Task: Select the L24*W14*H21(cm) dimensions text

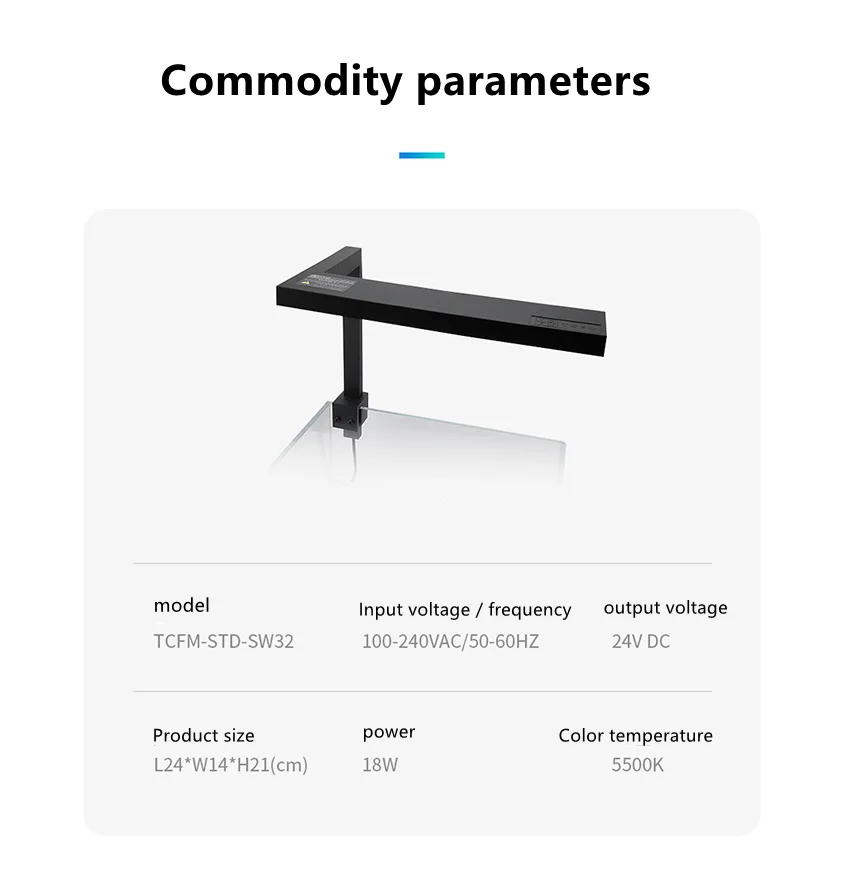Action: click(x=230, y=765)
